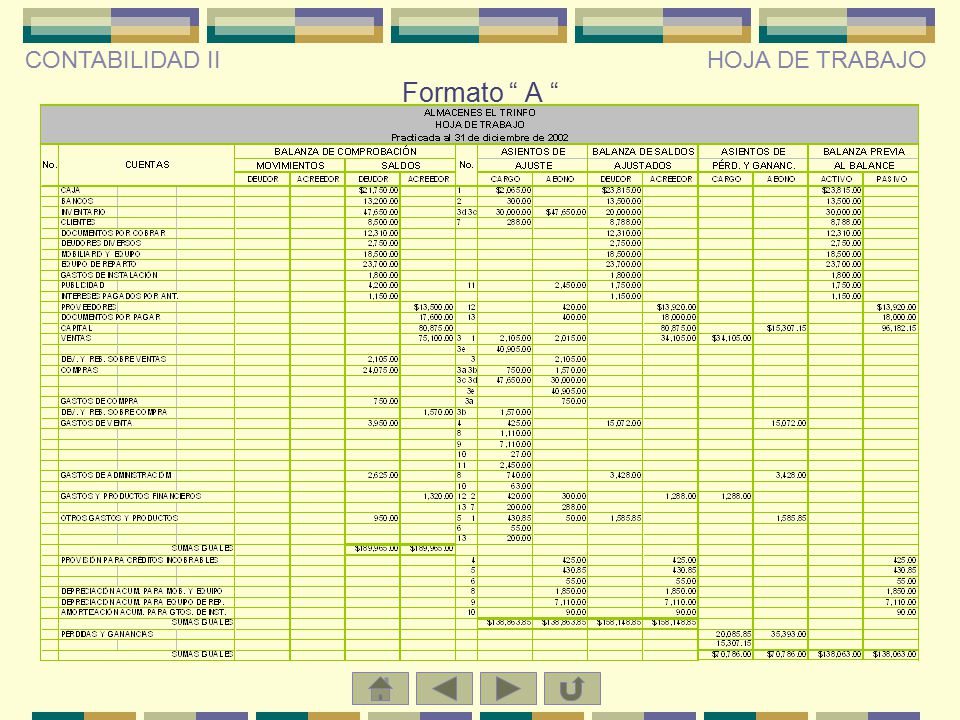Click DEPRECIACIÓN ACUM. PARA MOB. Y EQUIPO
The width and height of the screenshot is (960, 720).
pos(141,591)
